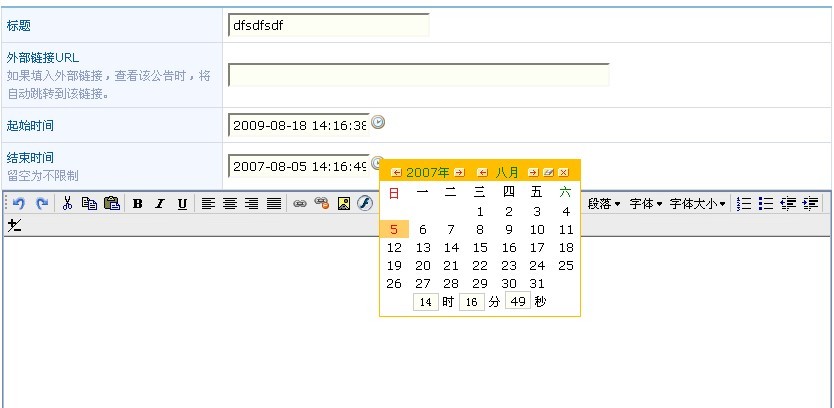The image size is (834, 408).
Task: Go to next year in calendar
Action: [x=459, y=172]
